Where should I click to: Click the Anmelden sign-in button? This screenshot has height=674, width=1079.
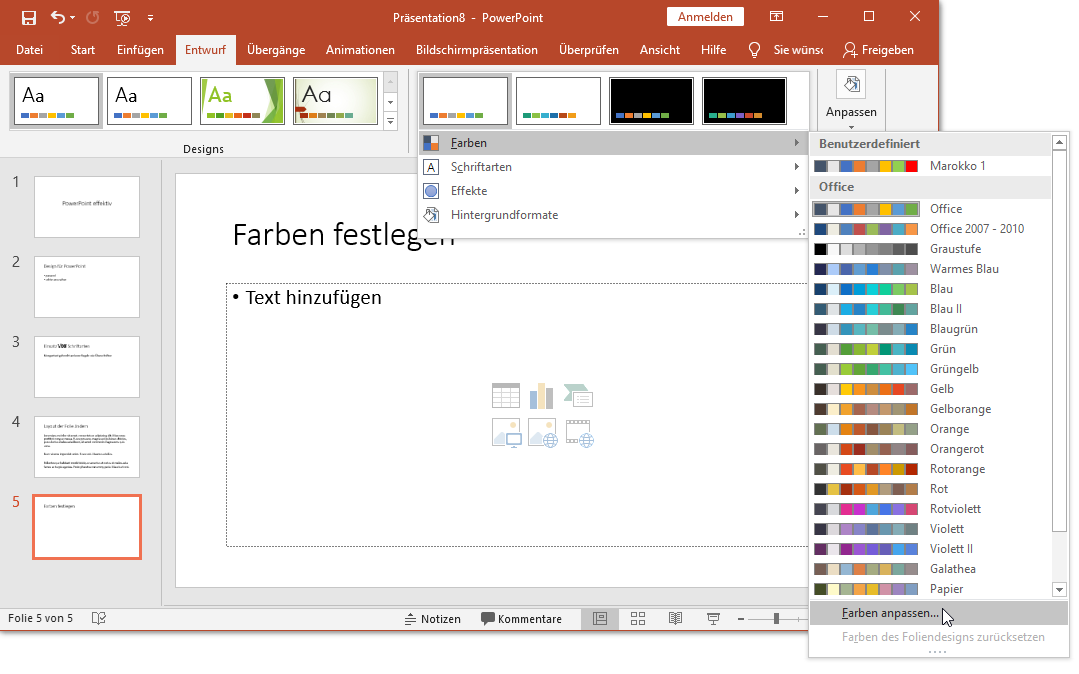click(x=705, y=17)
